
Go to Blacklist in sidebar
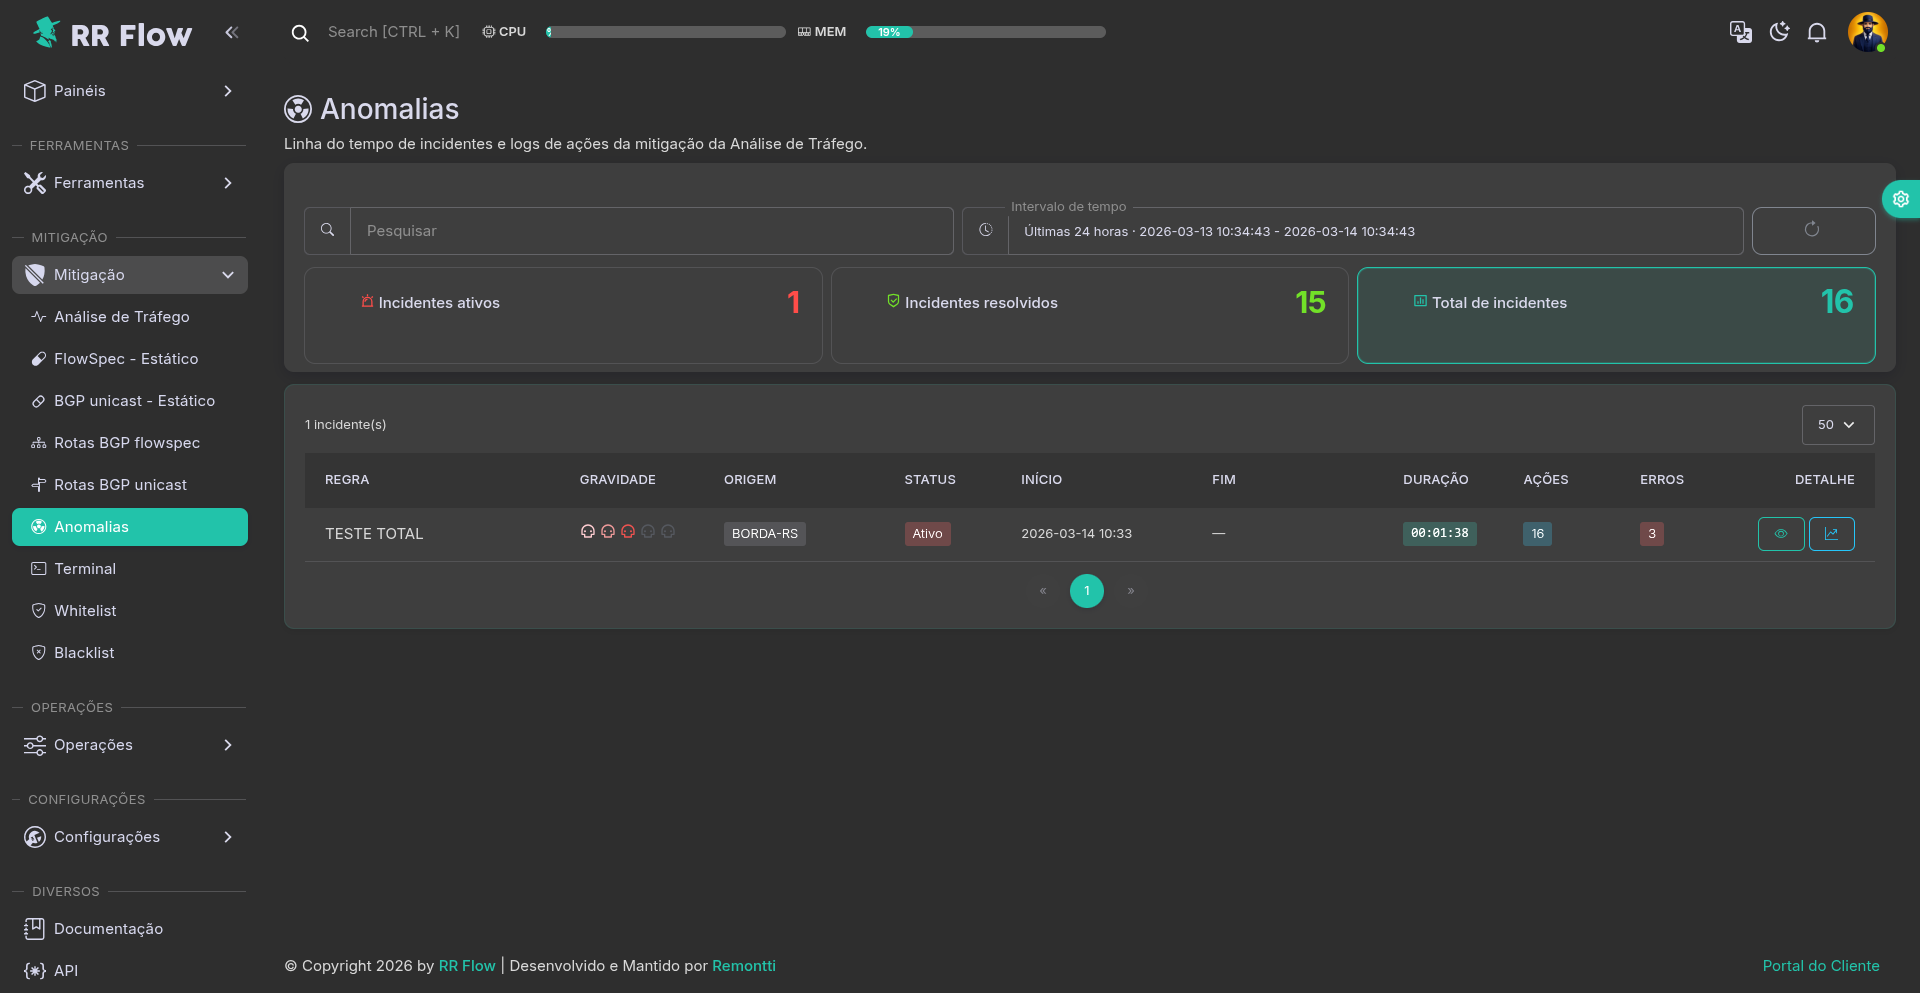click(x=84, y=653)
